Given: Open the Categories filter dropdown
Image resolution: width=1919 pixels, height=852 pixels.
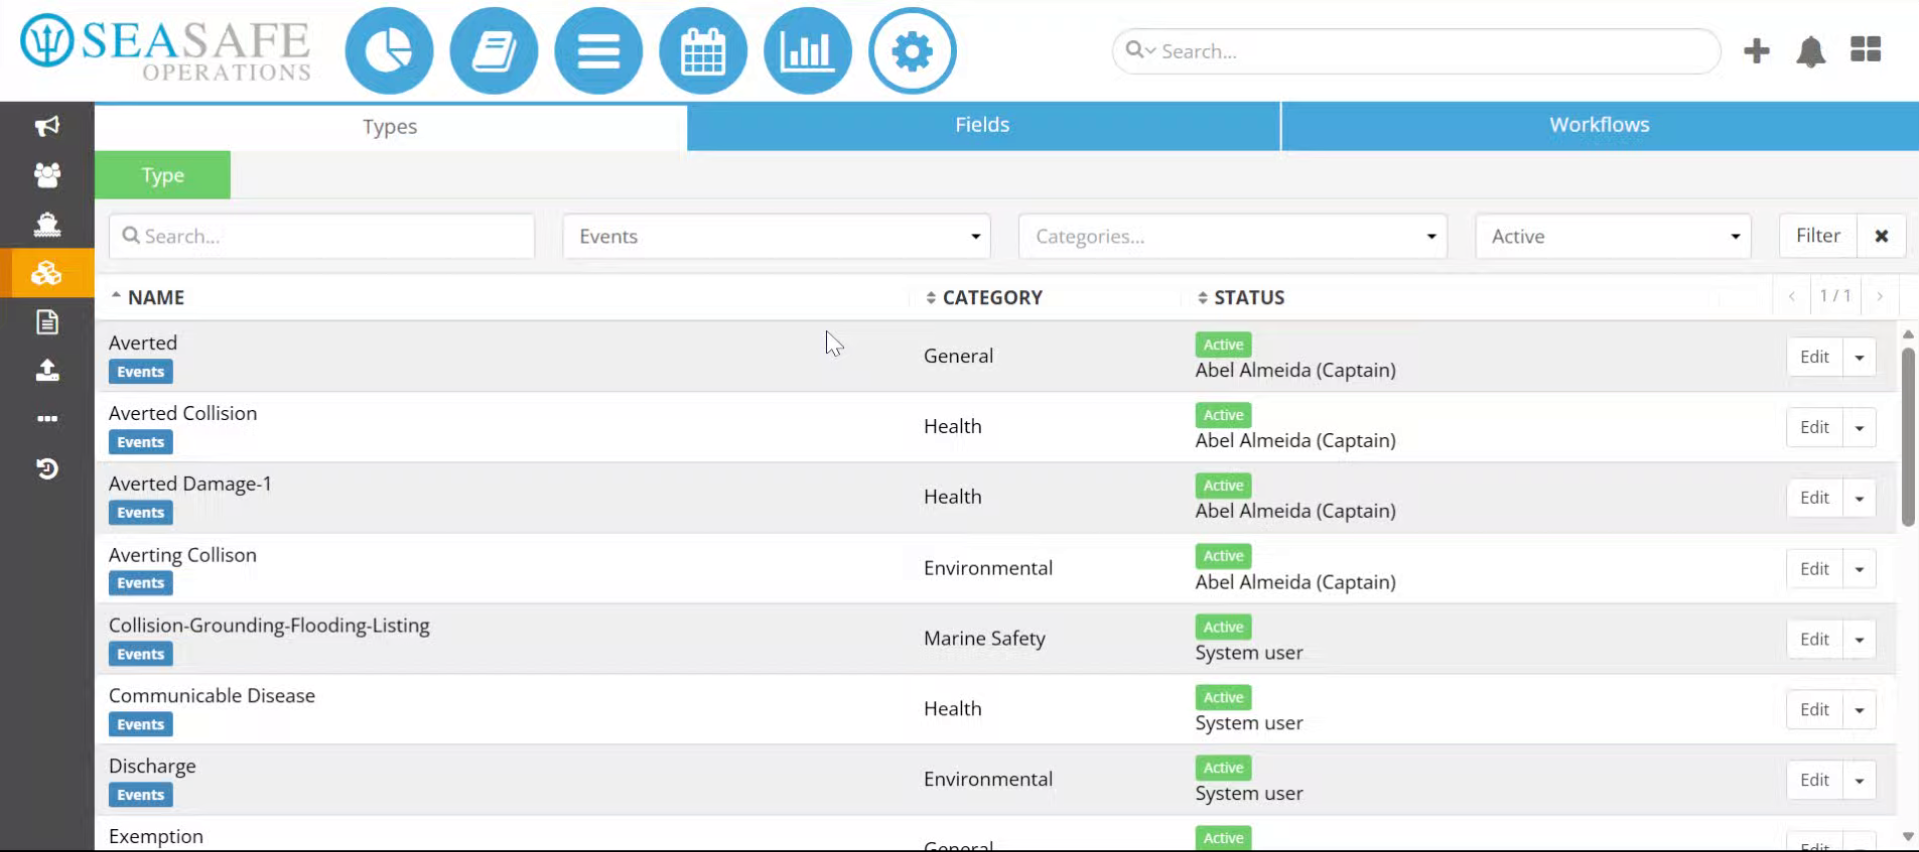Looking at the screenshot, I should click(1232, 237).
